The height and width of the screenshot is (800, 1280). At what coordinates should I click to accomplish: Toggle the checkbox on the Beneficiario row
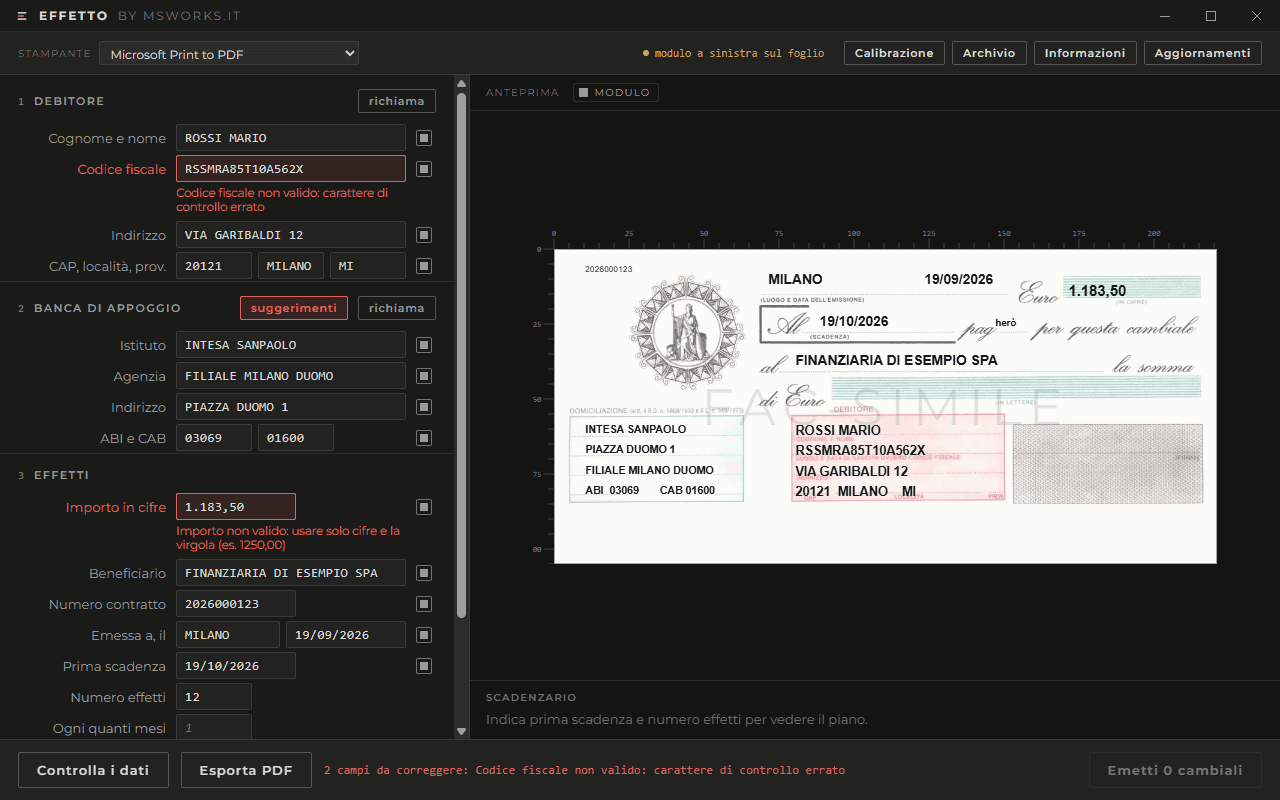click(424, 573)
